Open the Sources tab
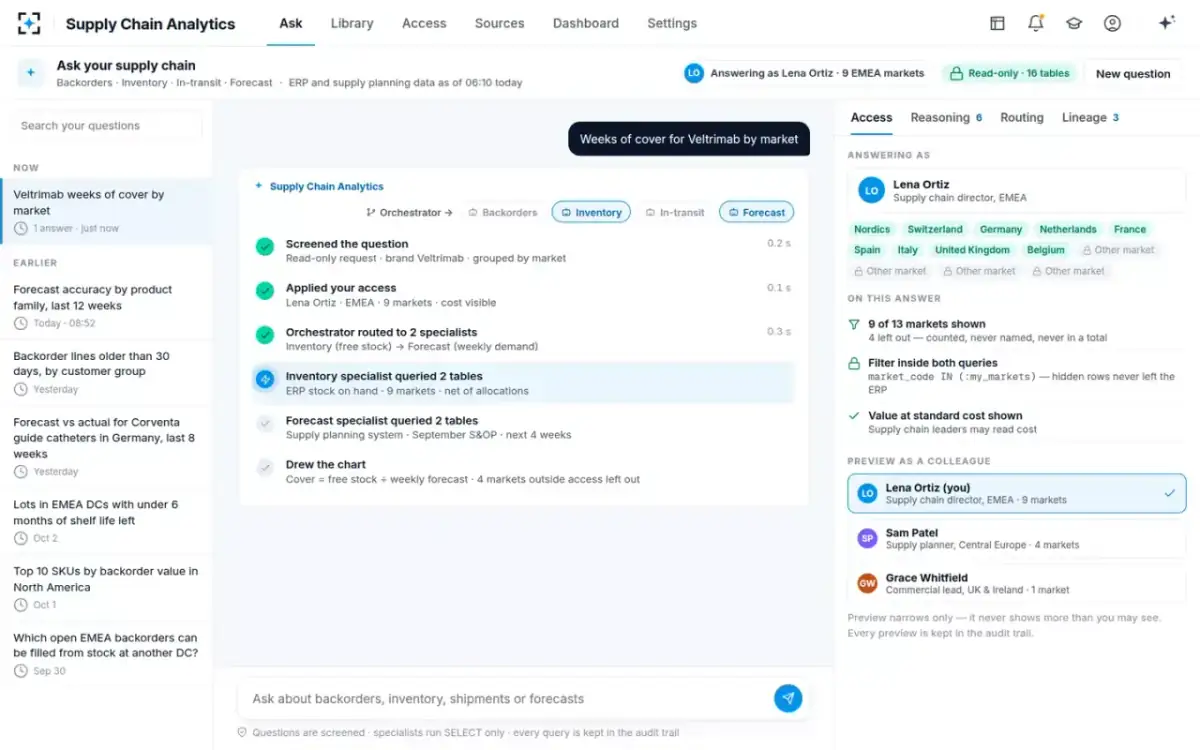Image resolution: width=1200 pixels, height=750 pixels. (x=499, y=23)
